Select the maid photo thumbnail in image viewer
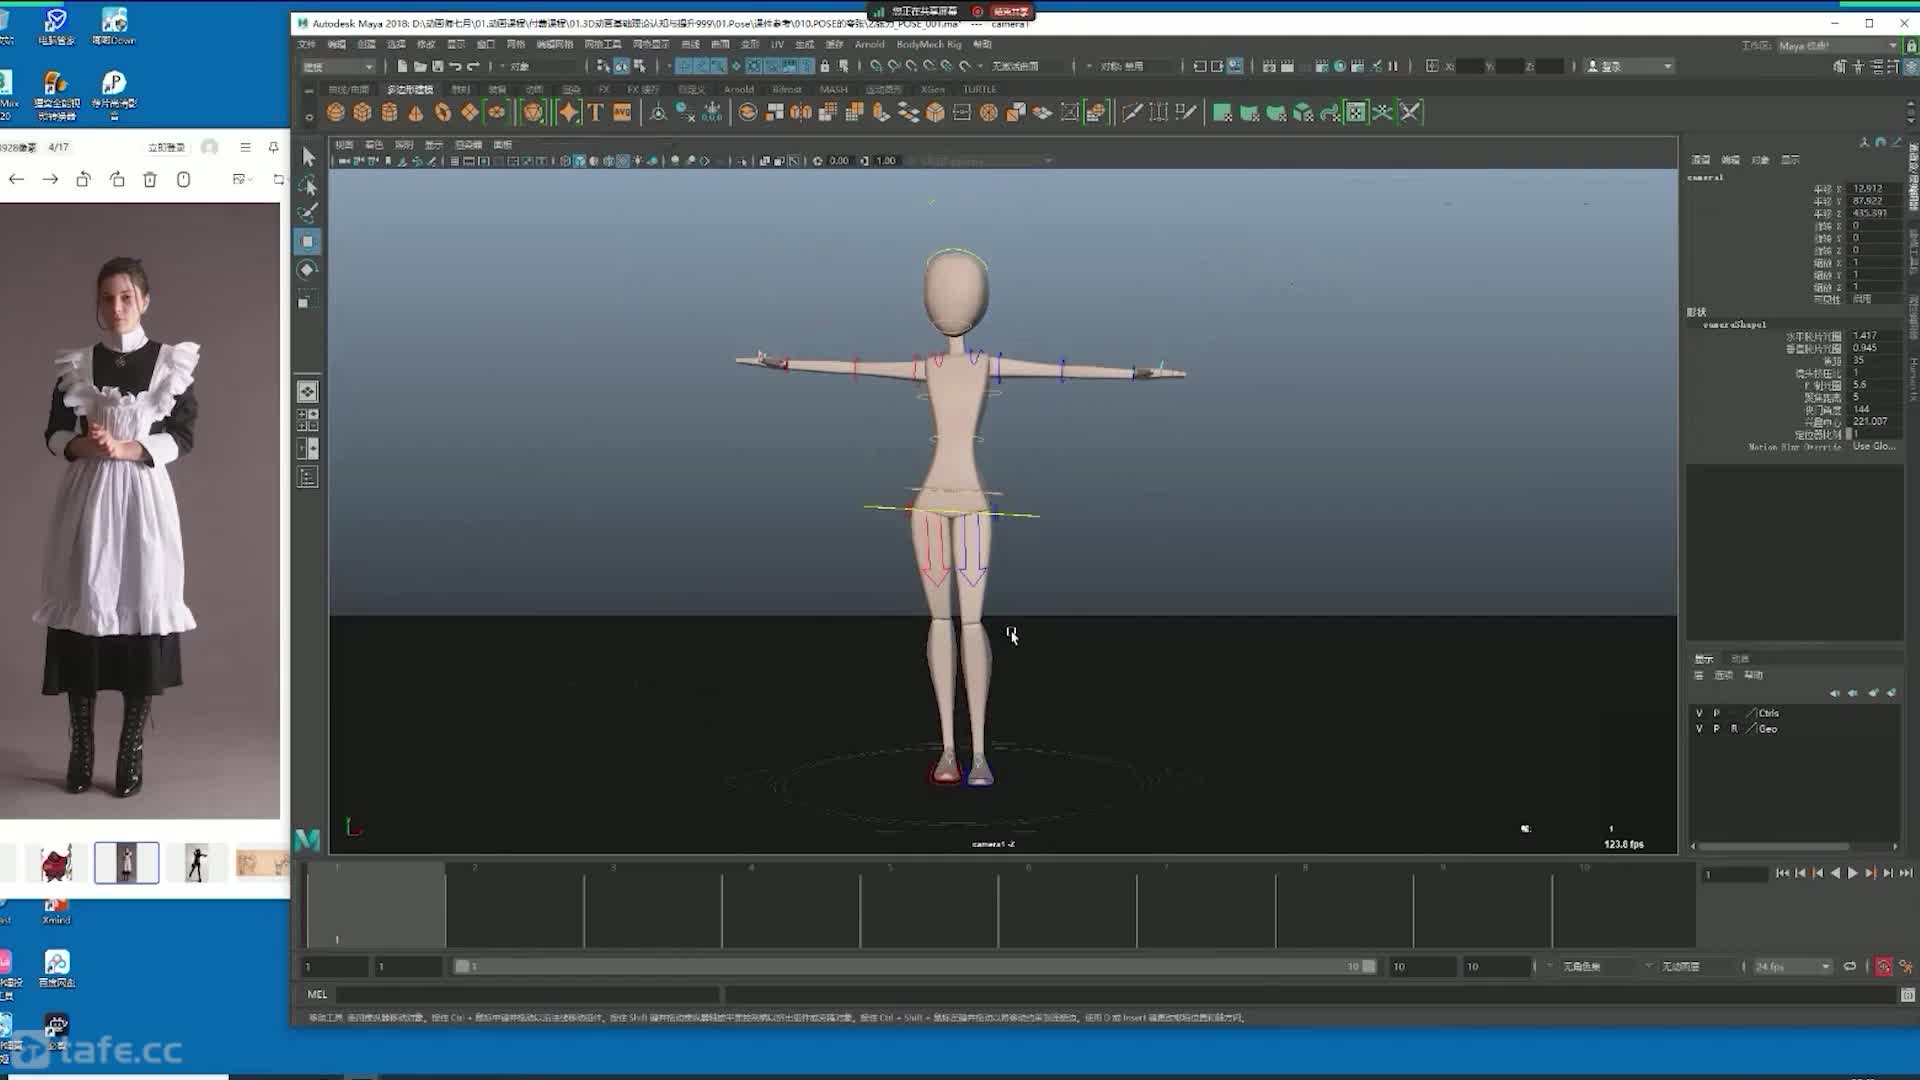The height and width of the screenshot is (1080, 1920). (x=127, y=862)
